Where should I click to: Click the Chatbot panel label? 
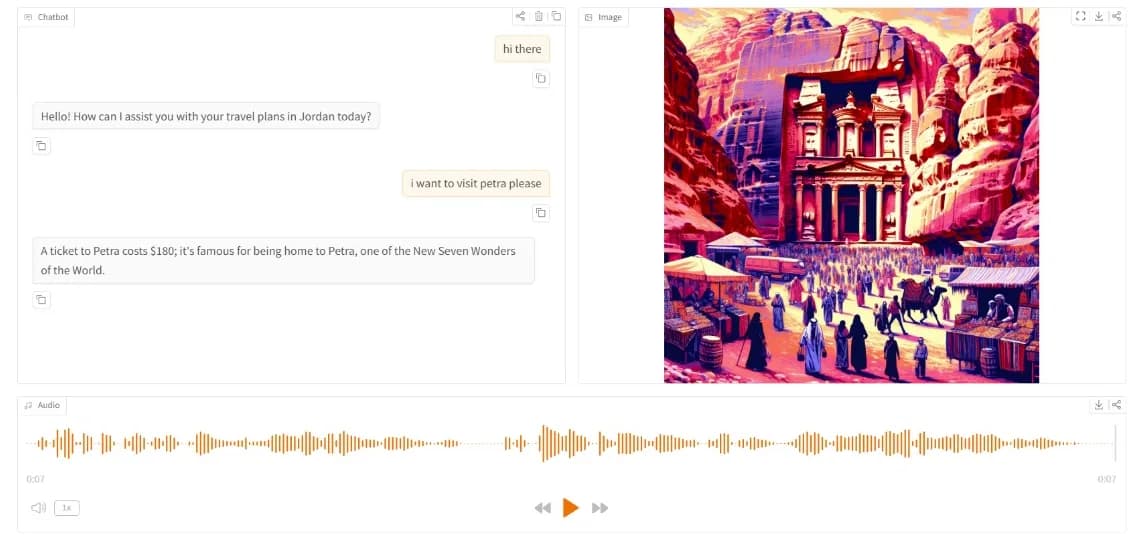[x=47, y=17]
